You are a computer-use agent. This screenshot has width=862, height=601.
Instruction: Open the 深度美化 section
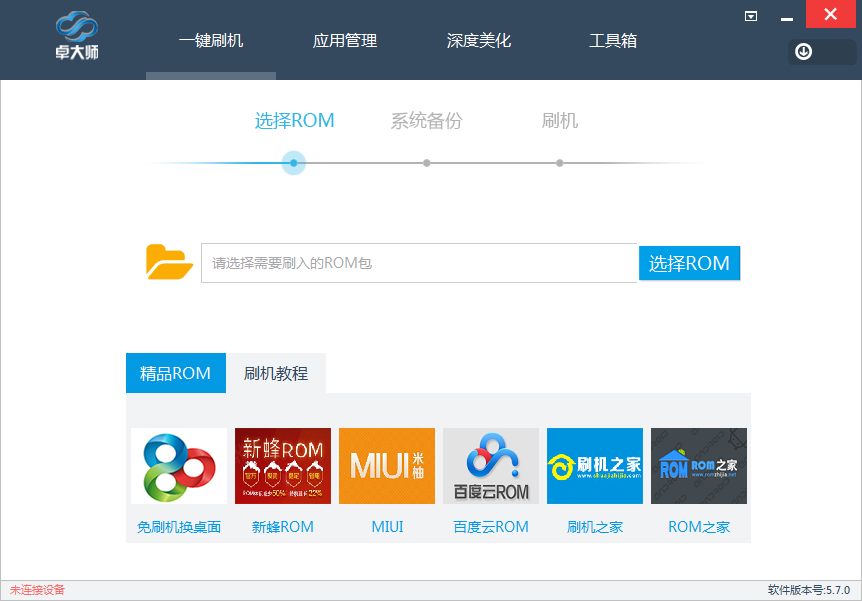[478, 41]
